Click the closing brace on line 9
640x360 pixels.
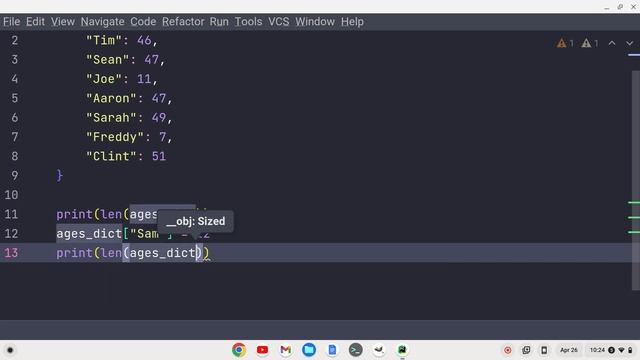pos(60,176)
